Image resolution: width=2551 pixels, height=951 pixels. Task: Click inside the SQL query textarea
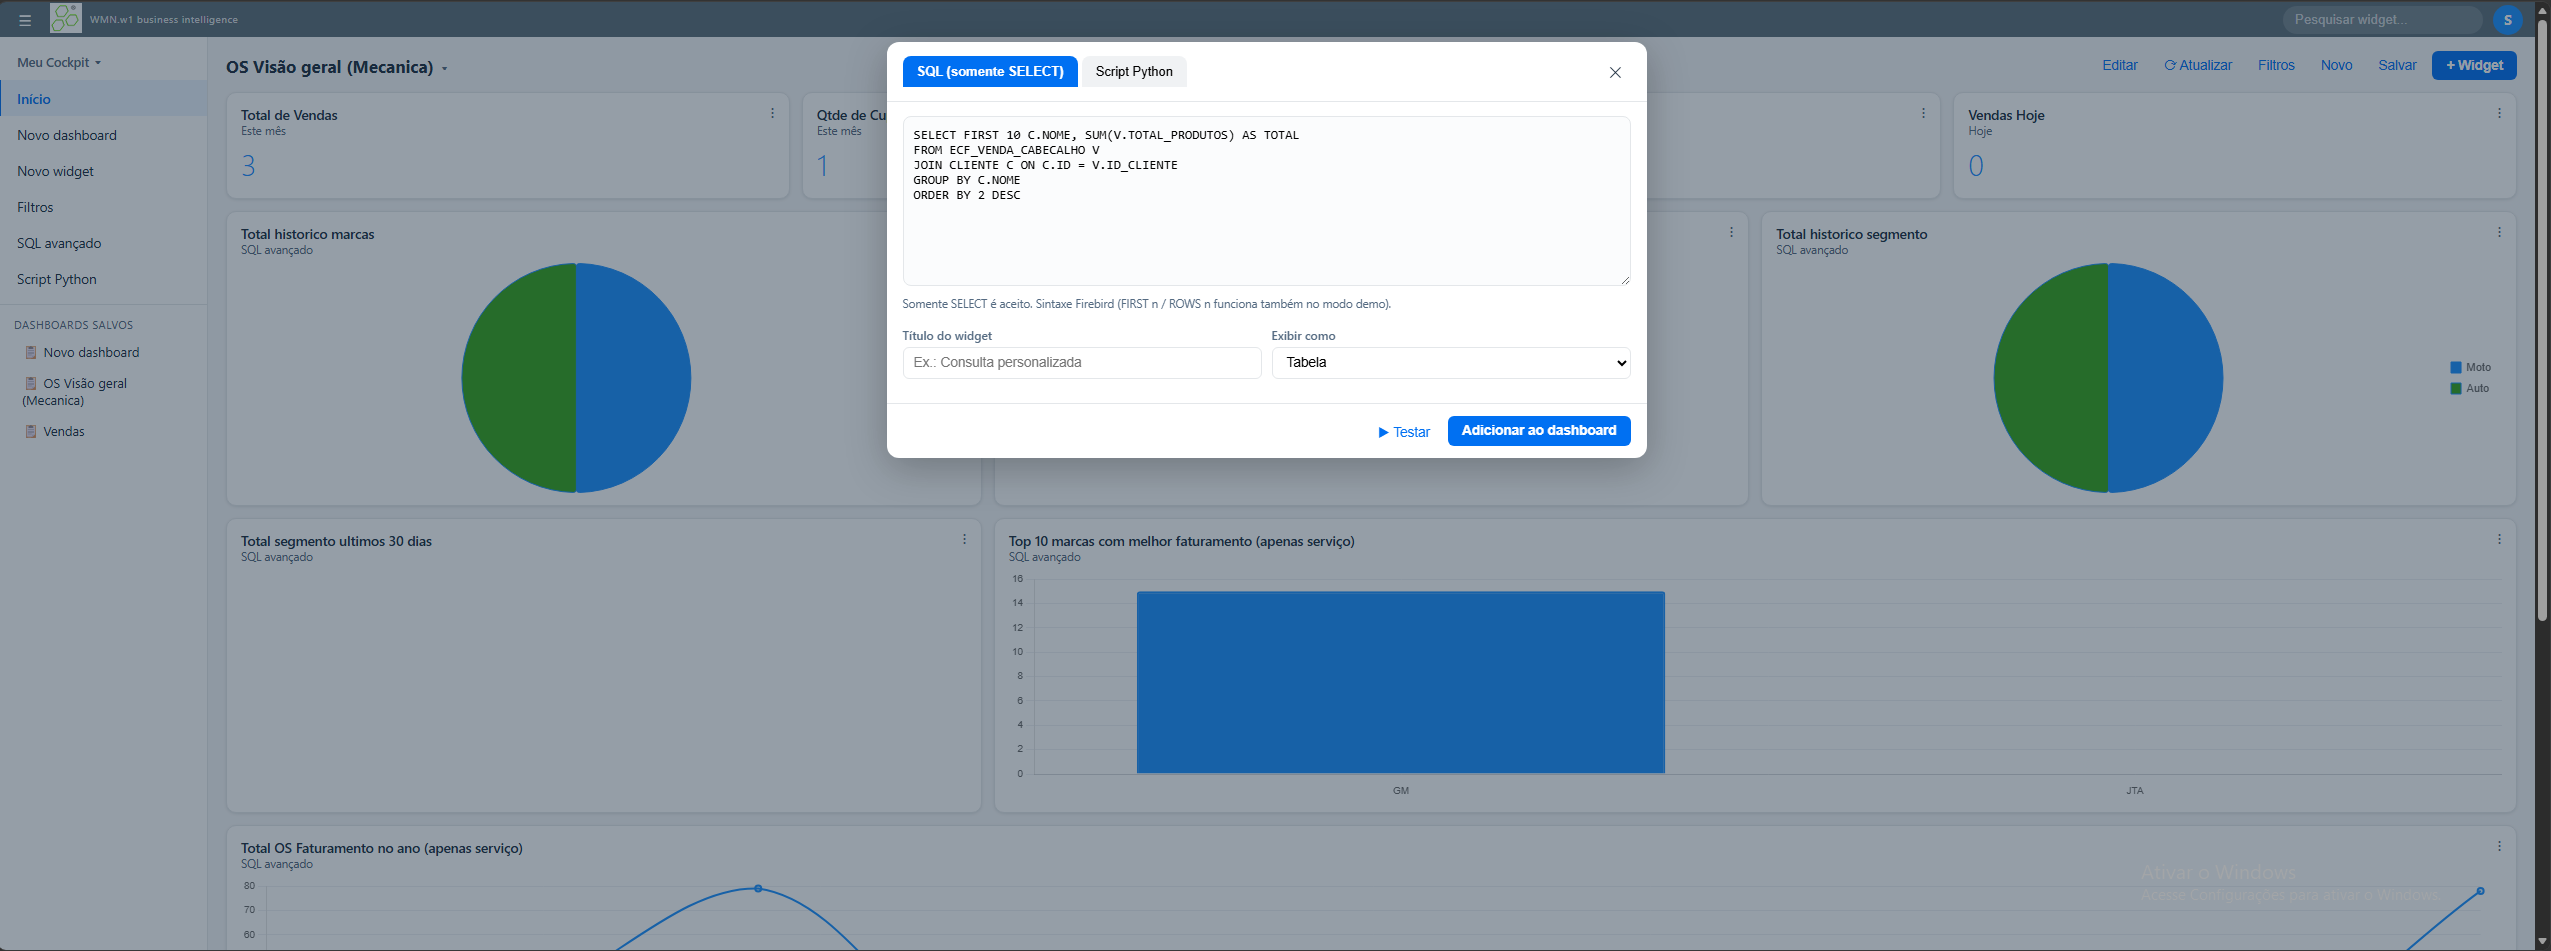1266,201
